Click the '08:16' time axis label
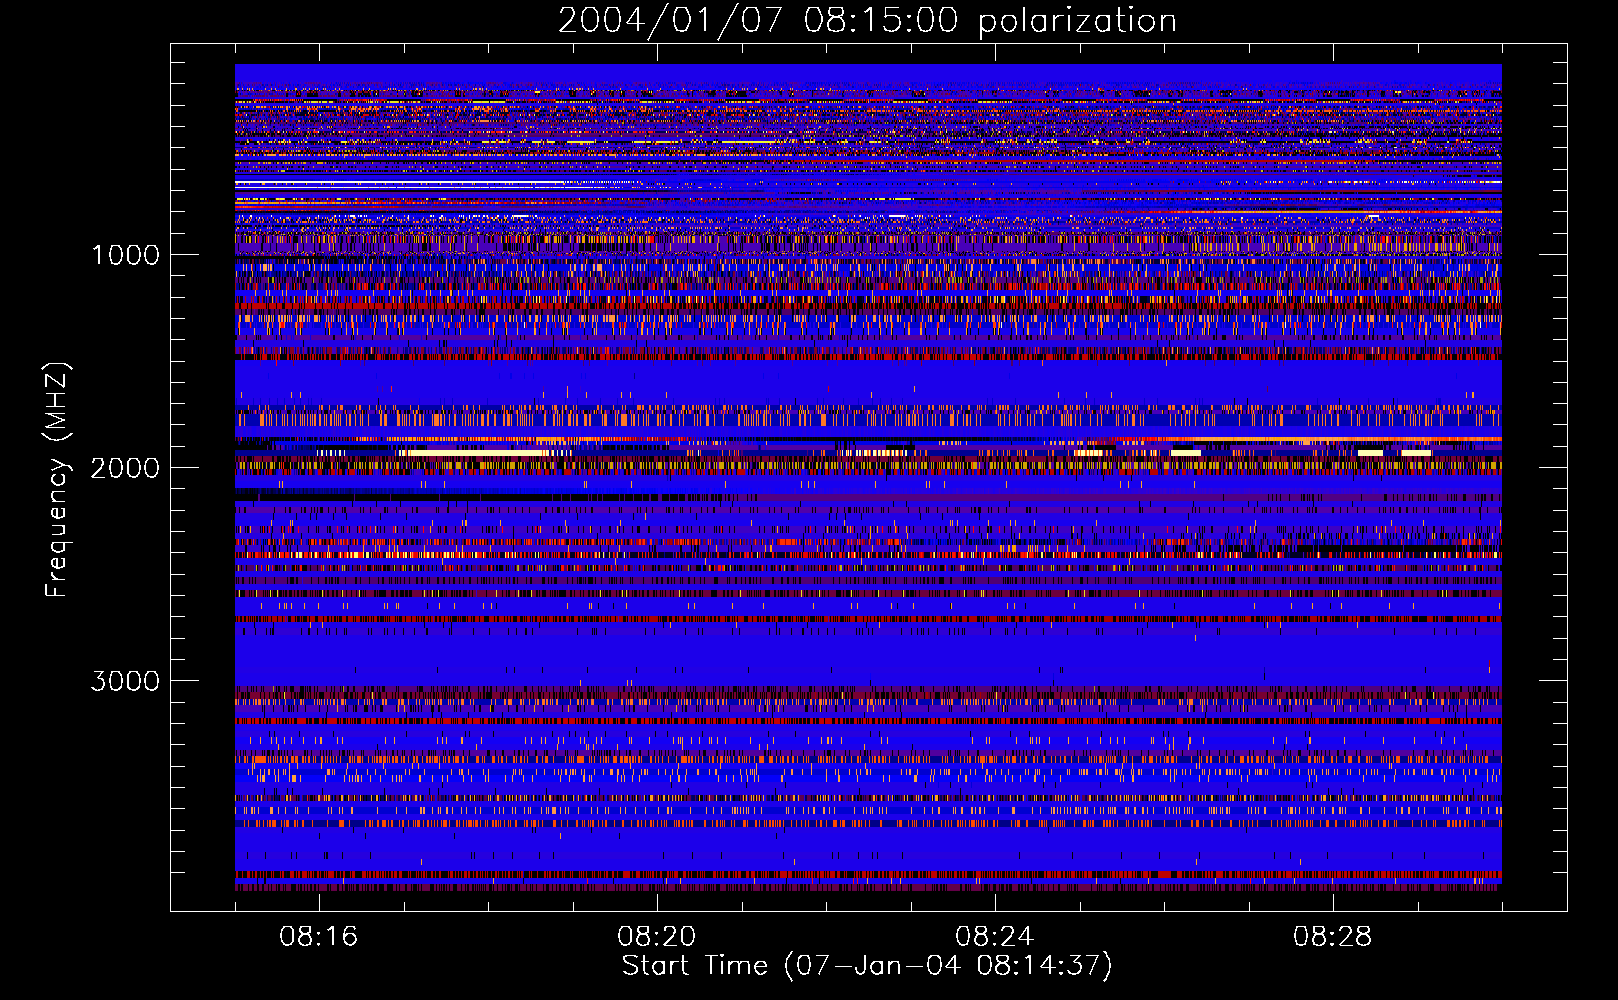1618x1000 pixels. point(319,937)
